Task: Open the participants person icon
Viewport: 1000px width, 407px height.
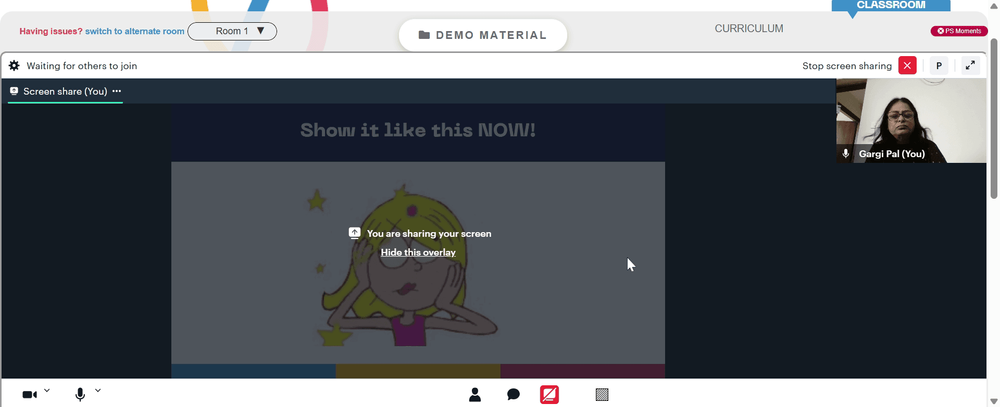Action: (x=475, y=395)
